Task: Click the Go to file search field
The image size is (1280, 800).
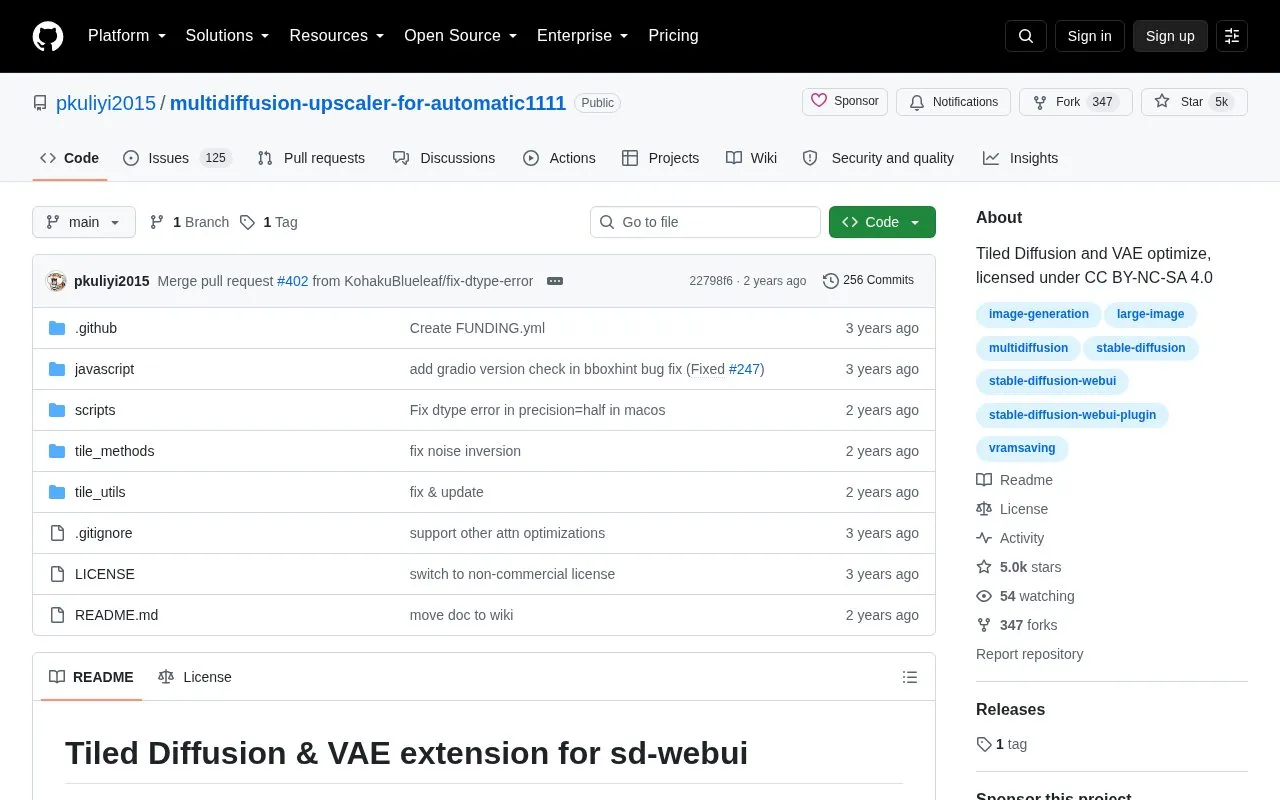Action: 705,222
